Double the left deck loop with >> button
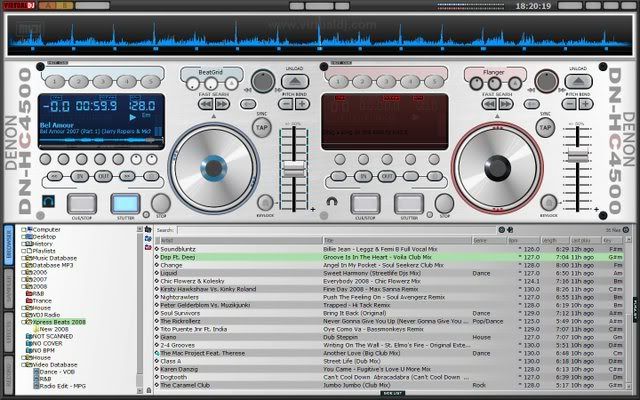640x400 pixels. (x=127, y=176)
